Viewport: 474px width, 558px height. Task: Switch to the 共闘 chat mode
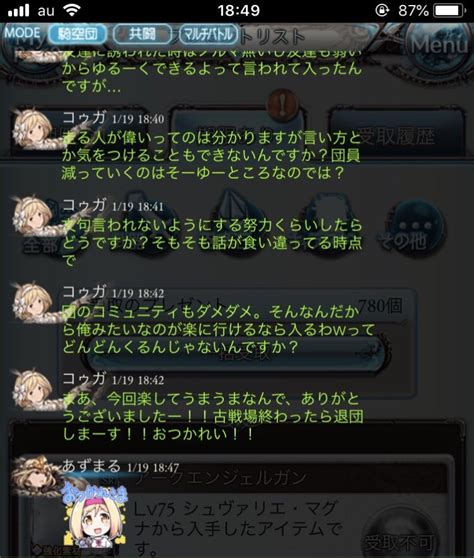tap(142, 34)
